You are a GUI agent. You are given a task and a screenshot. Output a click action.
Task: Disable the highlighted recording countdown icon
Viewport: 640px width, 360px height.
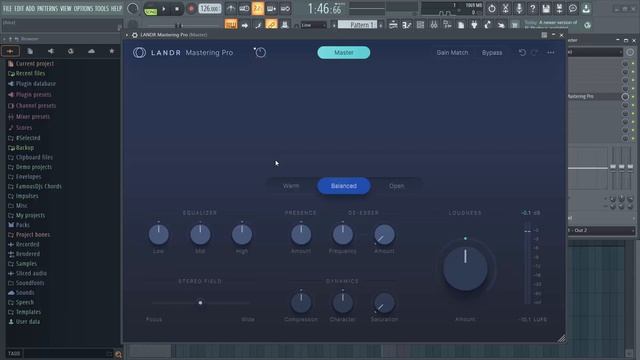[258, 8]
